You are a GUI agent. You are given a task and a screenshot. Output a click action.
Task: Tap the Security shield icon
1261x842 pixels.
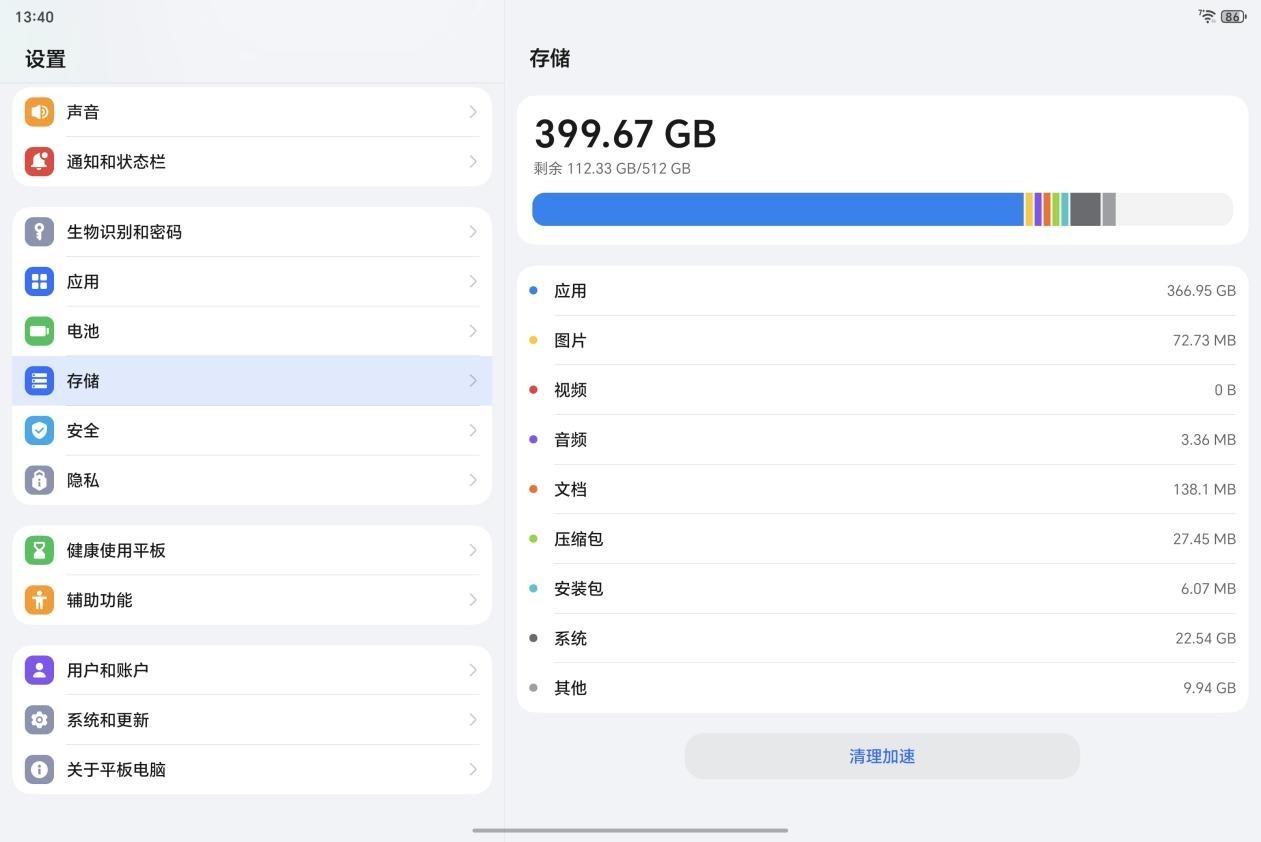39,431
